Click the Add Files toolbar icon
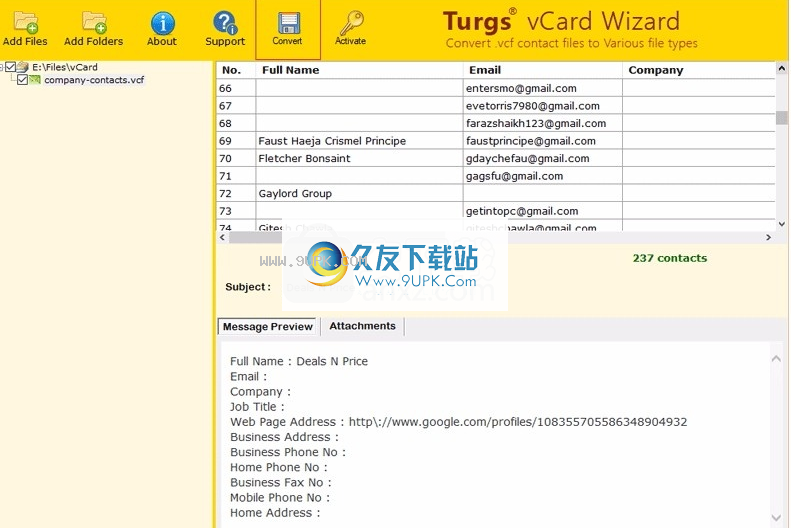Screen dimensions: 791x528 [x=25, y=29]
